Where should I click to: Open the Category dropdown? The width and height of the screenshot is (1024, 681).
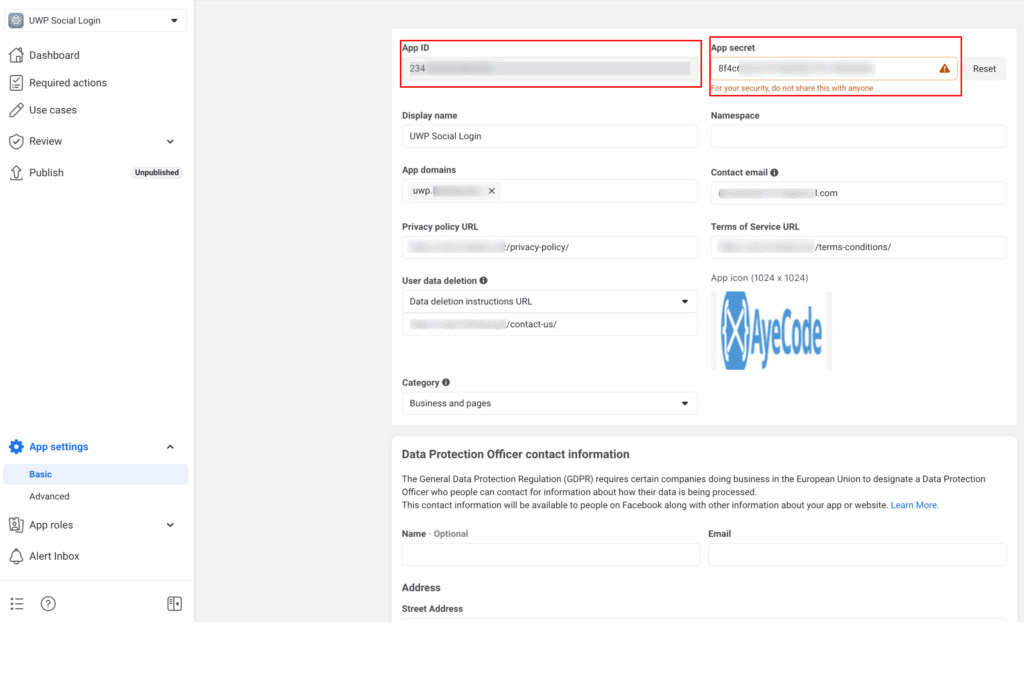click(x=549, y=403)
